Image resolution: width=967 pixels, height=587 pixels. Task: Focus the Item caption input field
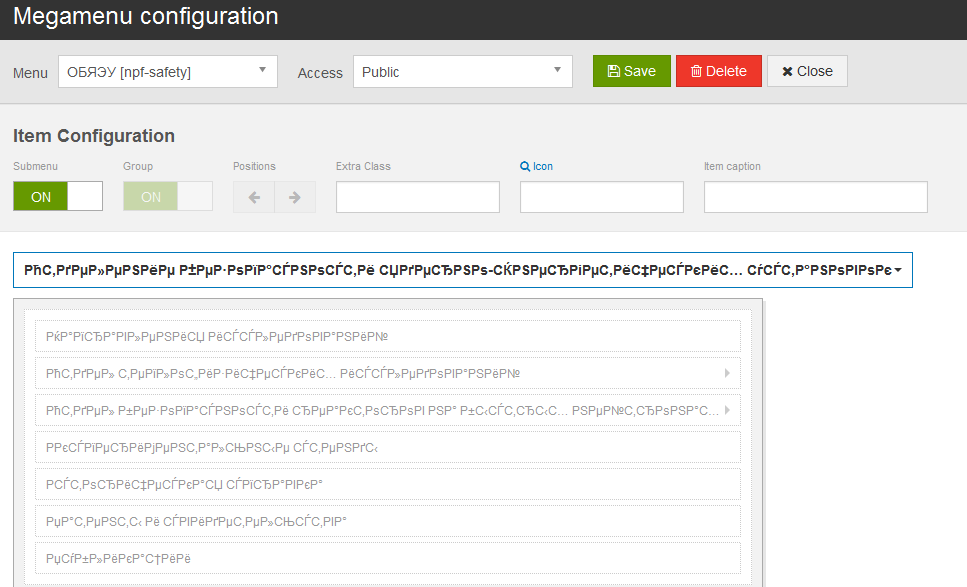click(x=815, y=197)
